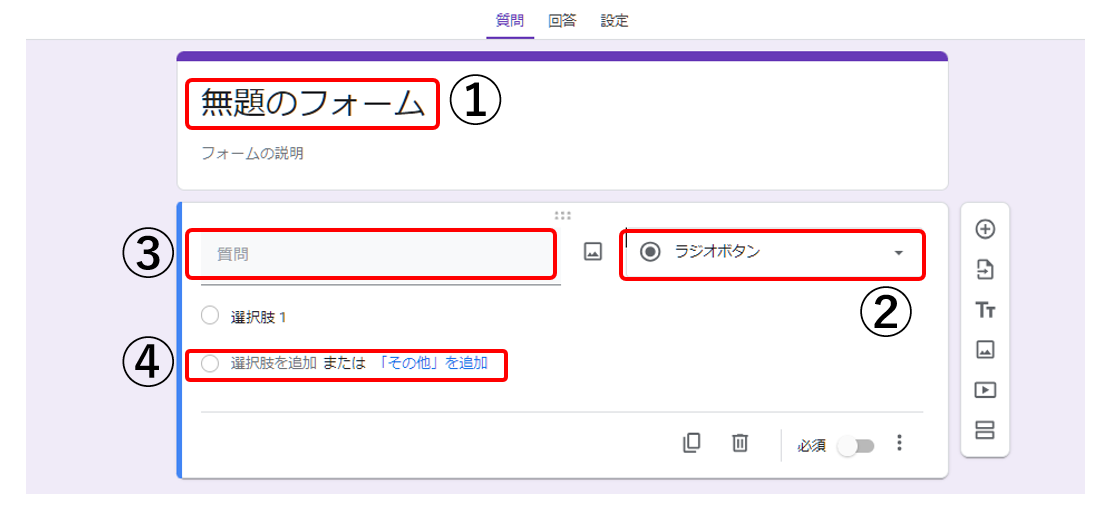Click the 無題のフォーム form title

point(313,104)
